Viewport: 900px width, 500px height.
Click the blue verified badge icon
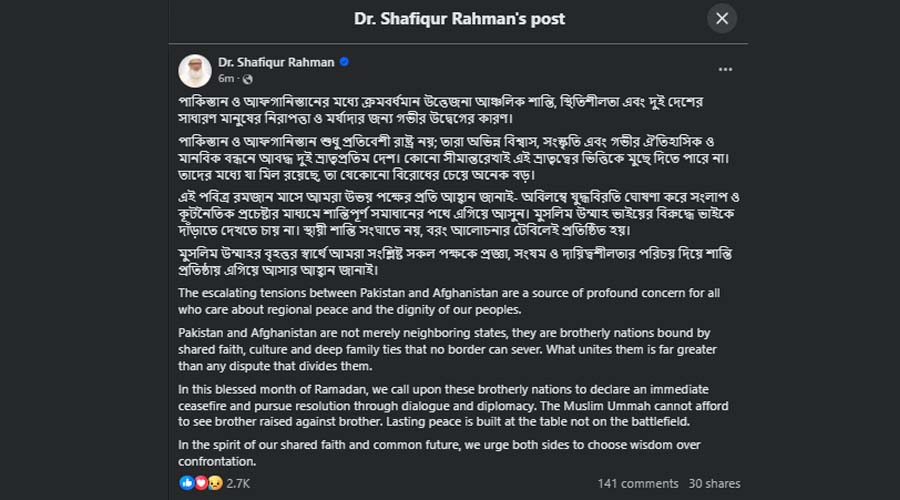tap(344, 62)
